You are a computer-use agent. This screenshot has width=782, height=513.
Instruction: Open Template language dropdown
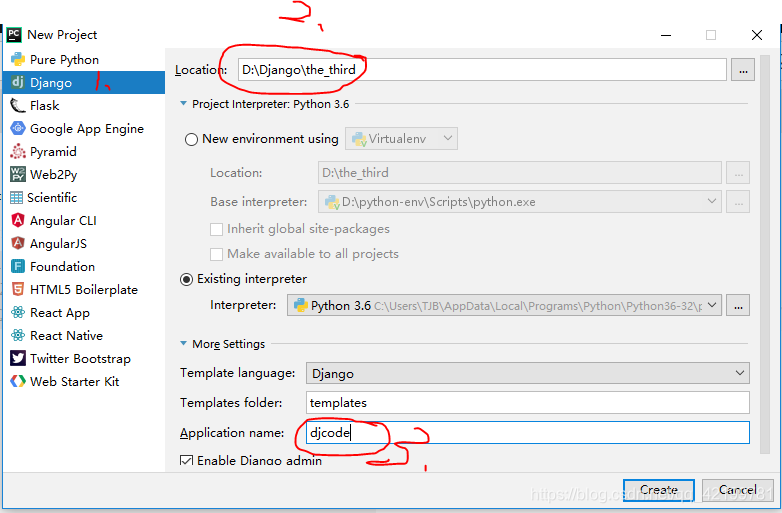(528, 373)
